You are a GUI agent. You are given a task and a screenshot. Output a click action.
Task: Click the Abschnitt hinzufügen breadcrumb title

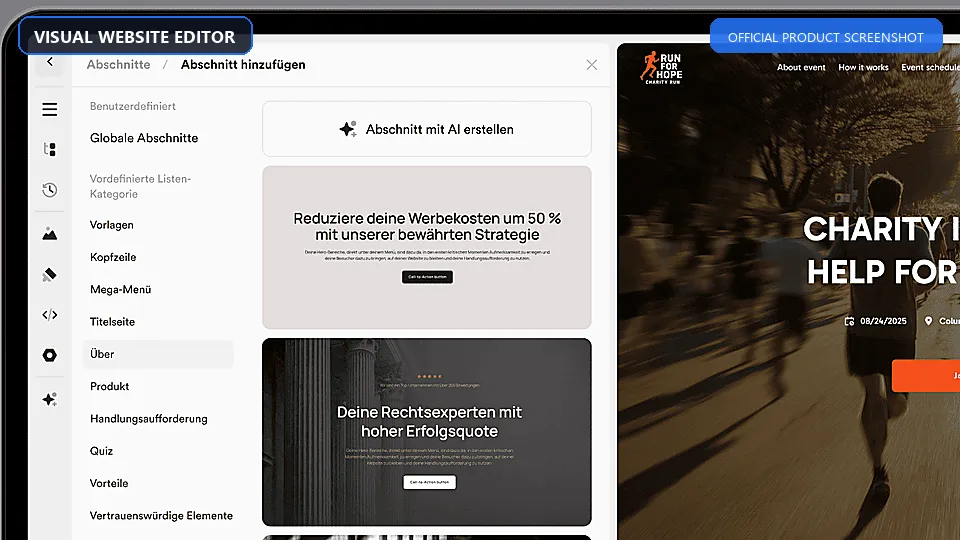[243, 65]
